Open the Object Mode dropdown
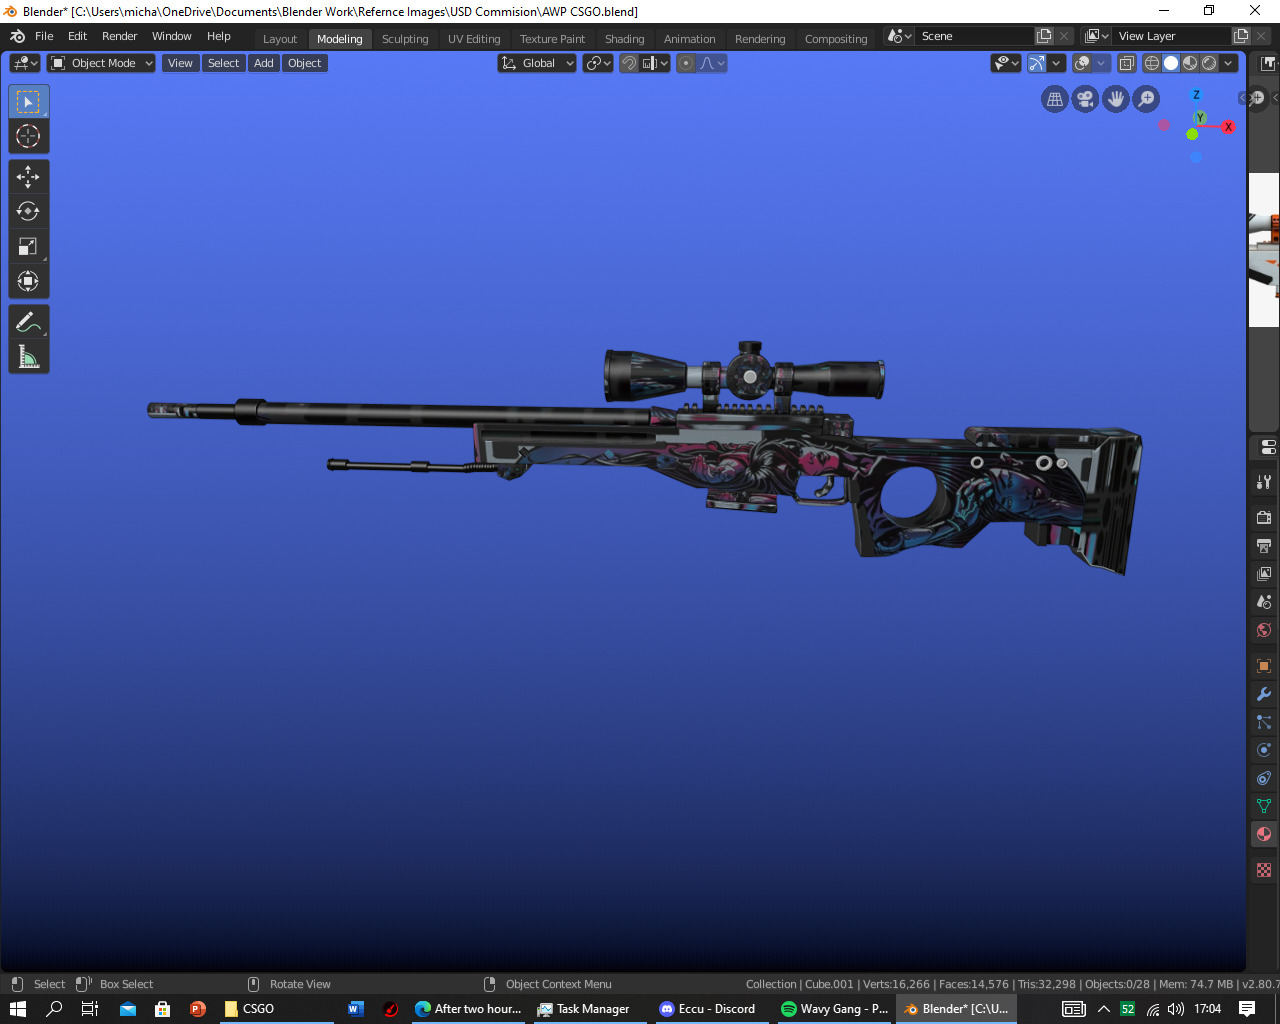1280x1024 pixels. [100, 63]
